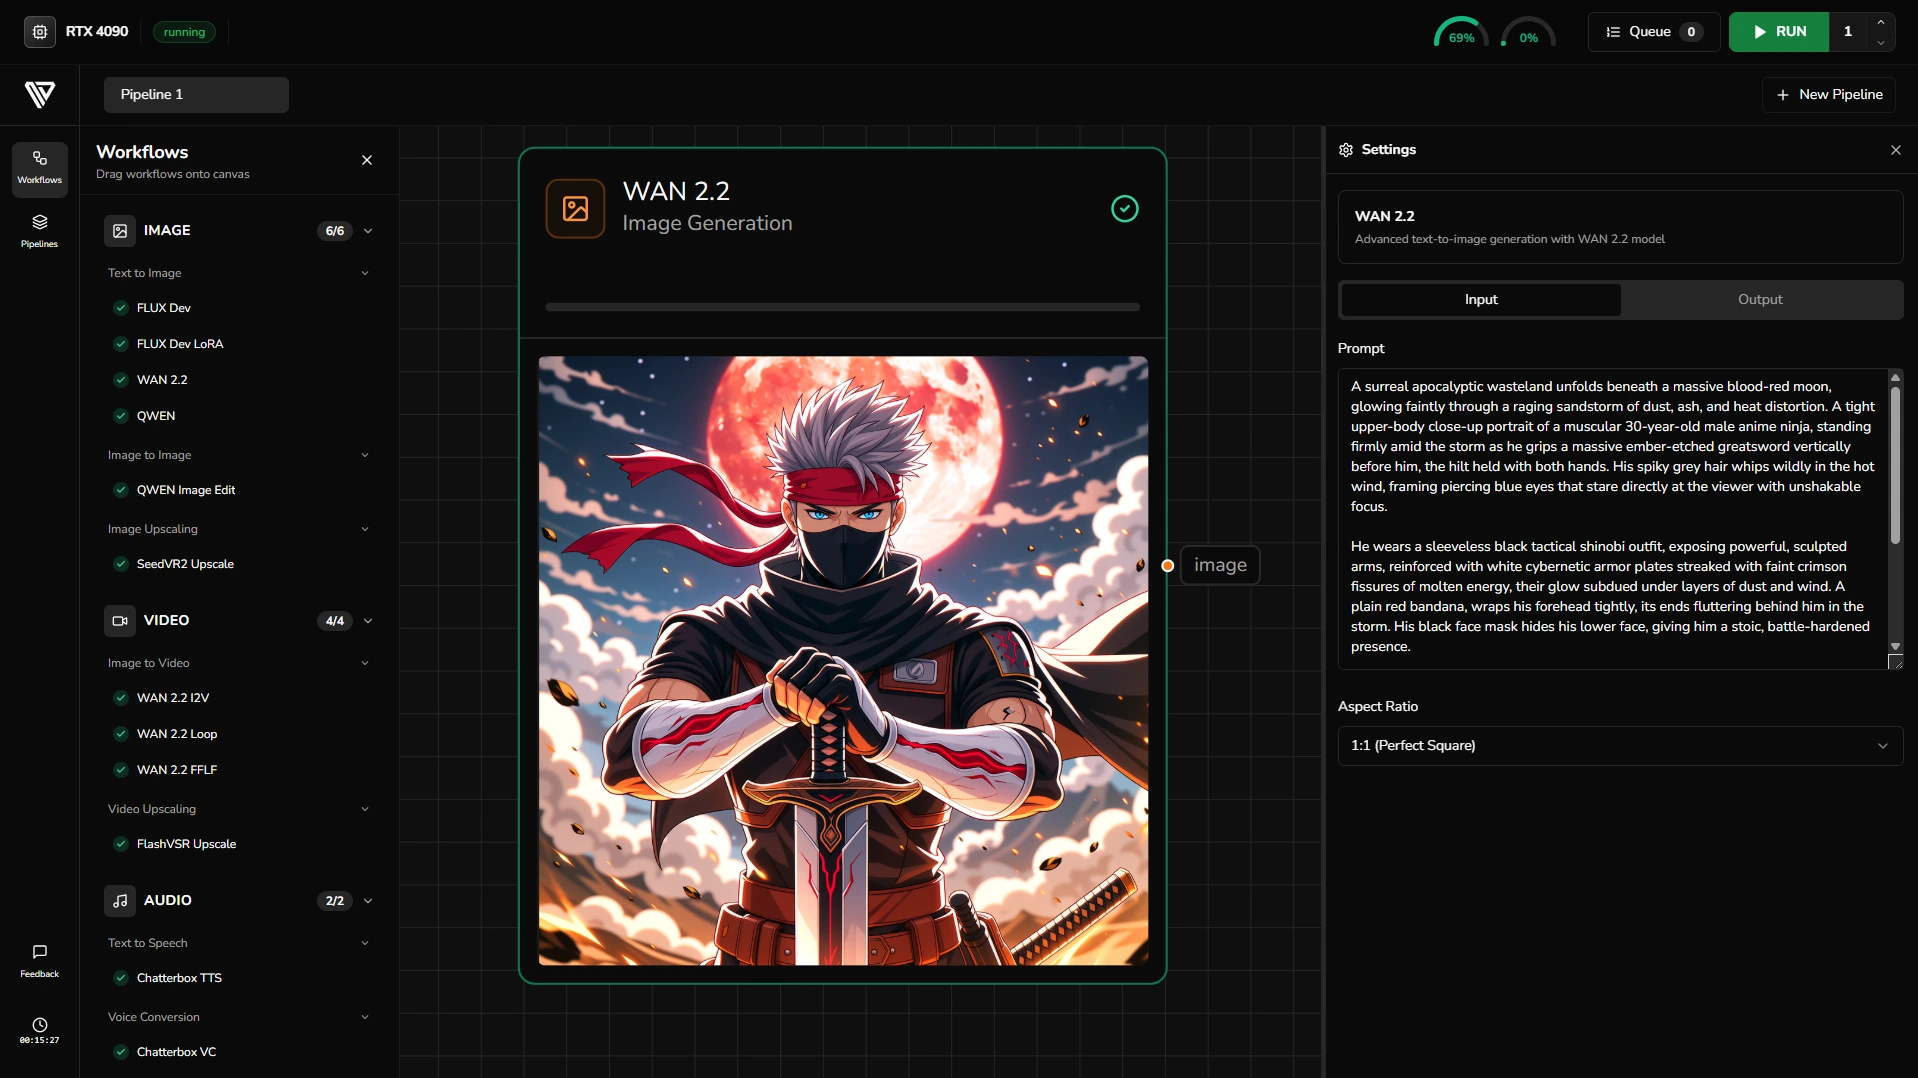Open the Pipelines sidebar panel

[x=38, y=231]
